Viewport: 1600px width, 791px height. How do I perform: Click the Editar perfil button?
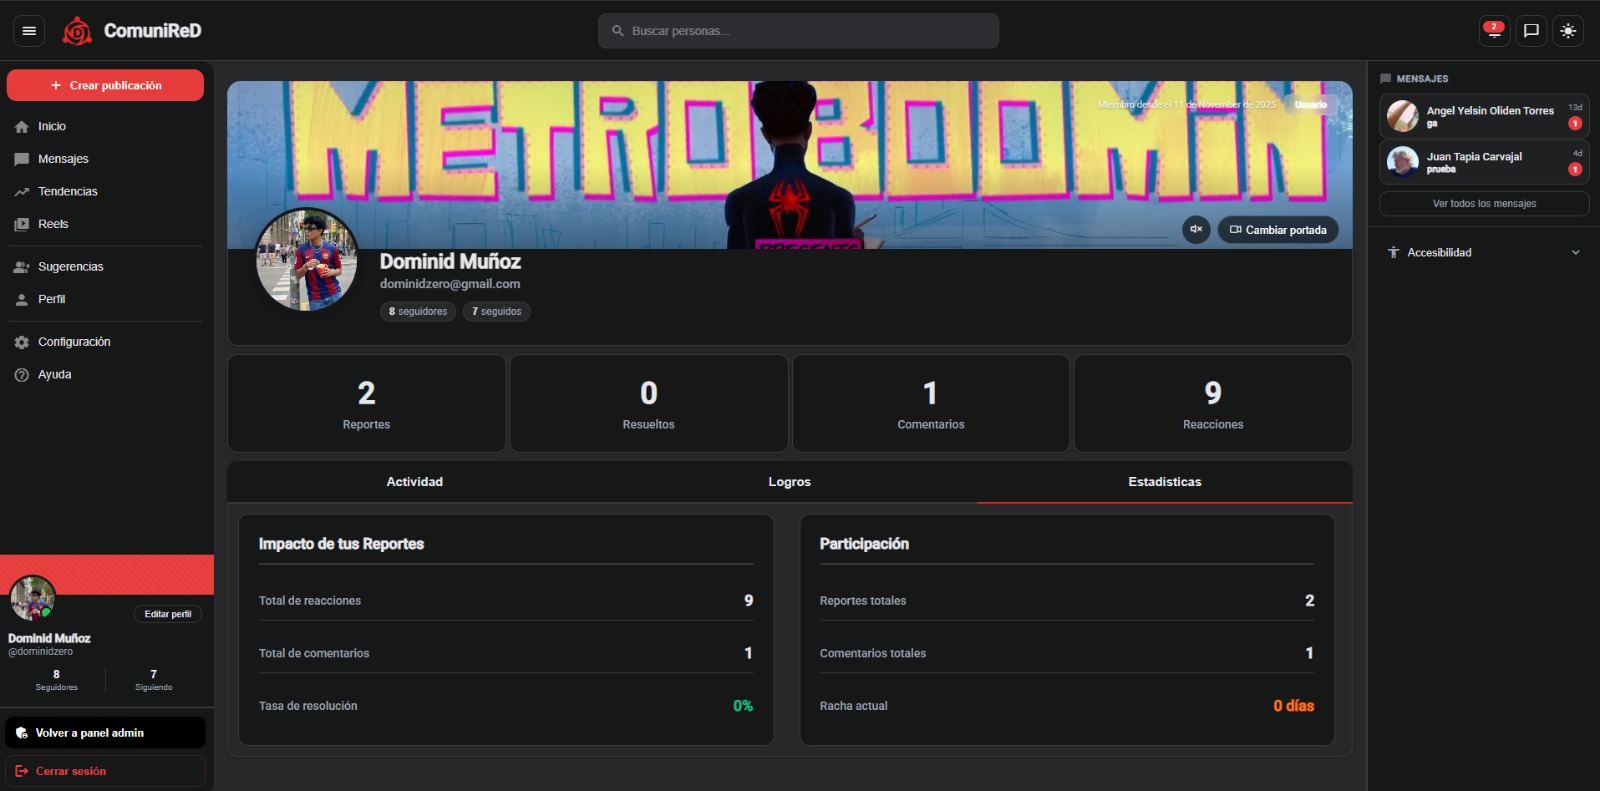point(168,614)
